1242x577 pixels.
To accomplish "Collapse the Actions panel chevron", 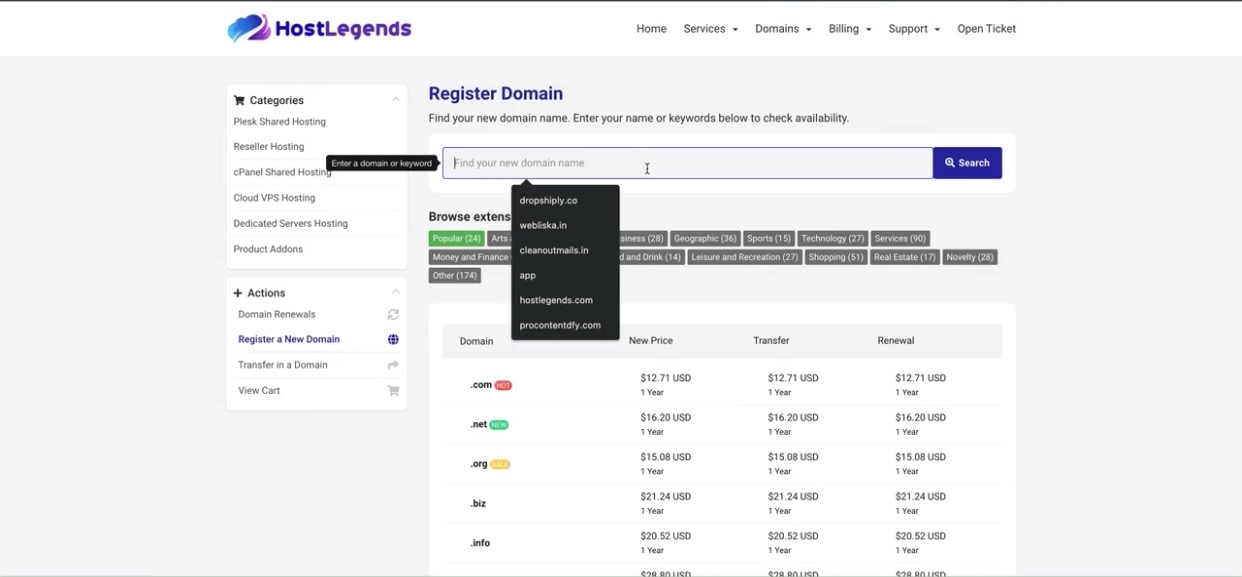I will click(395, 292).
